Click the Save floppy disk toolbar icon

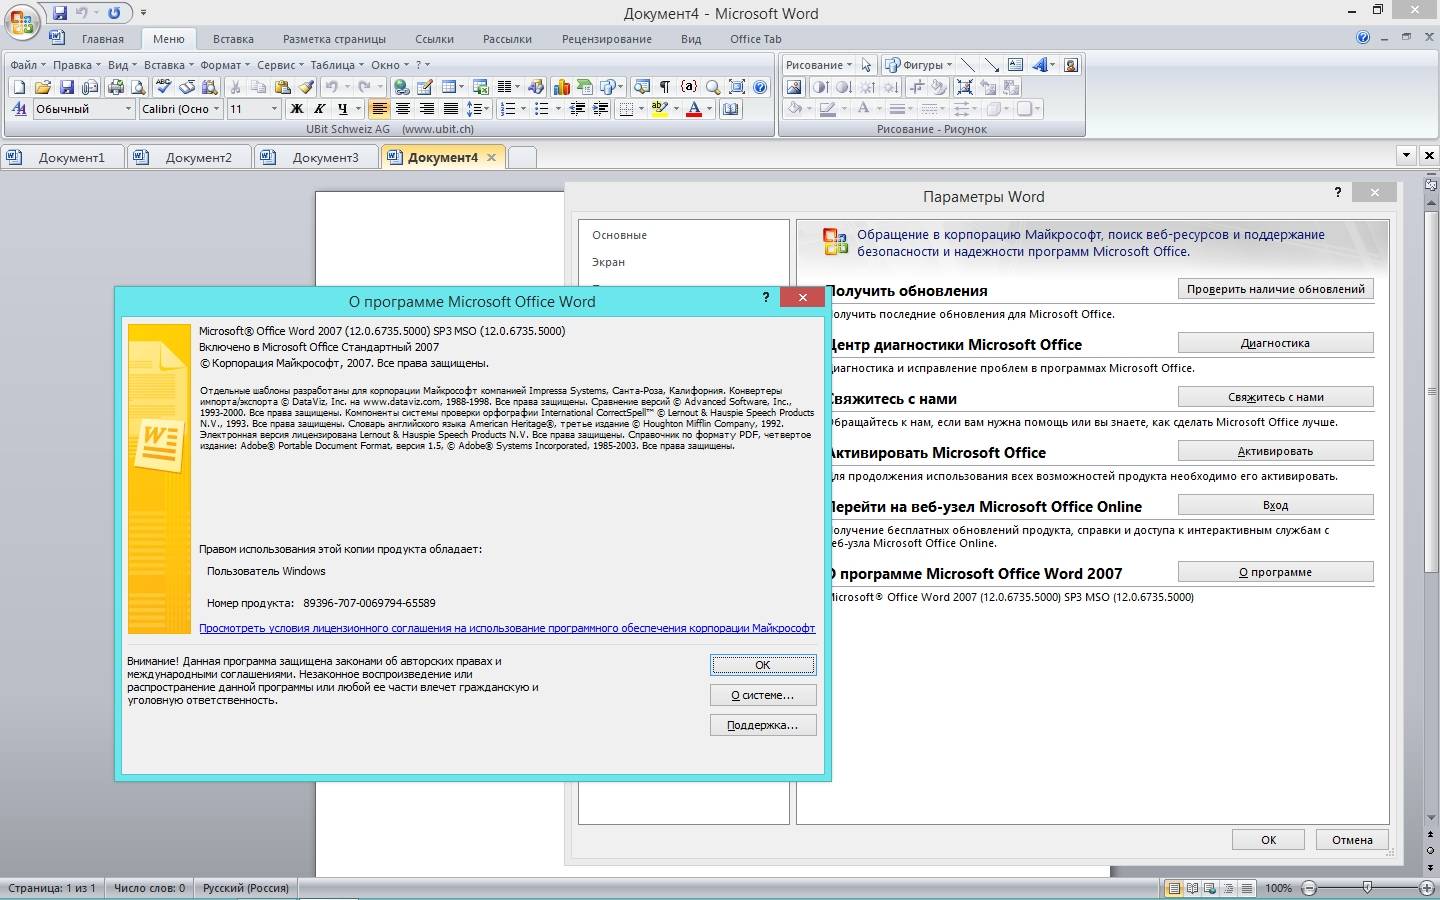66,87
